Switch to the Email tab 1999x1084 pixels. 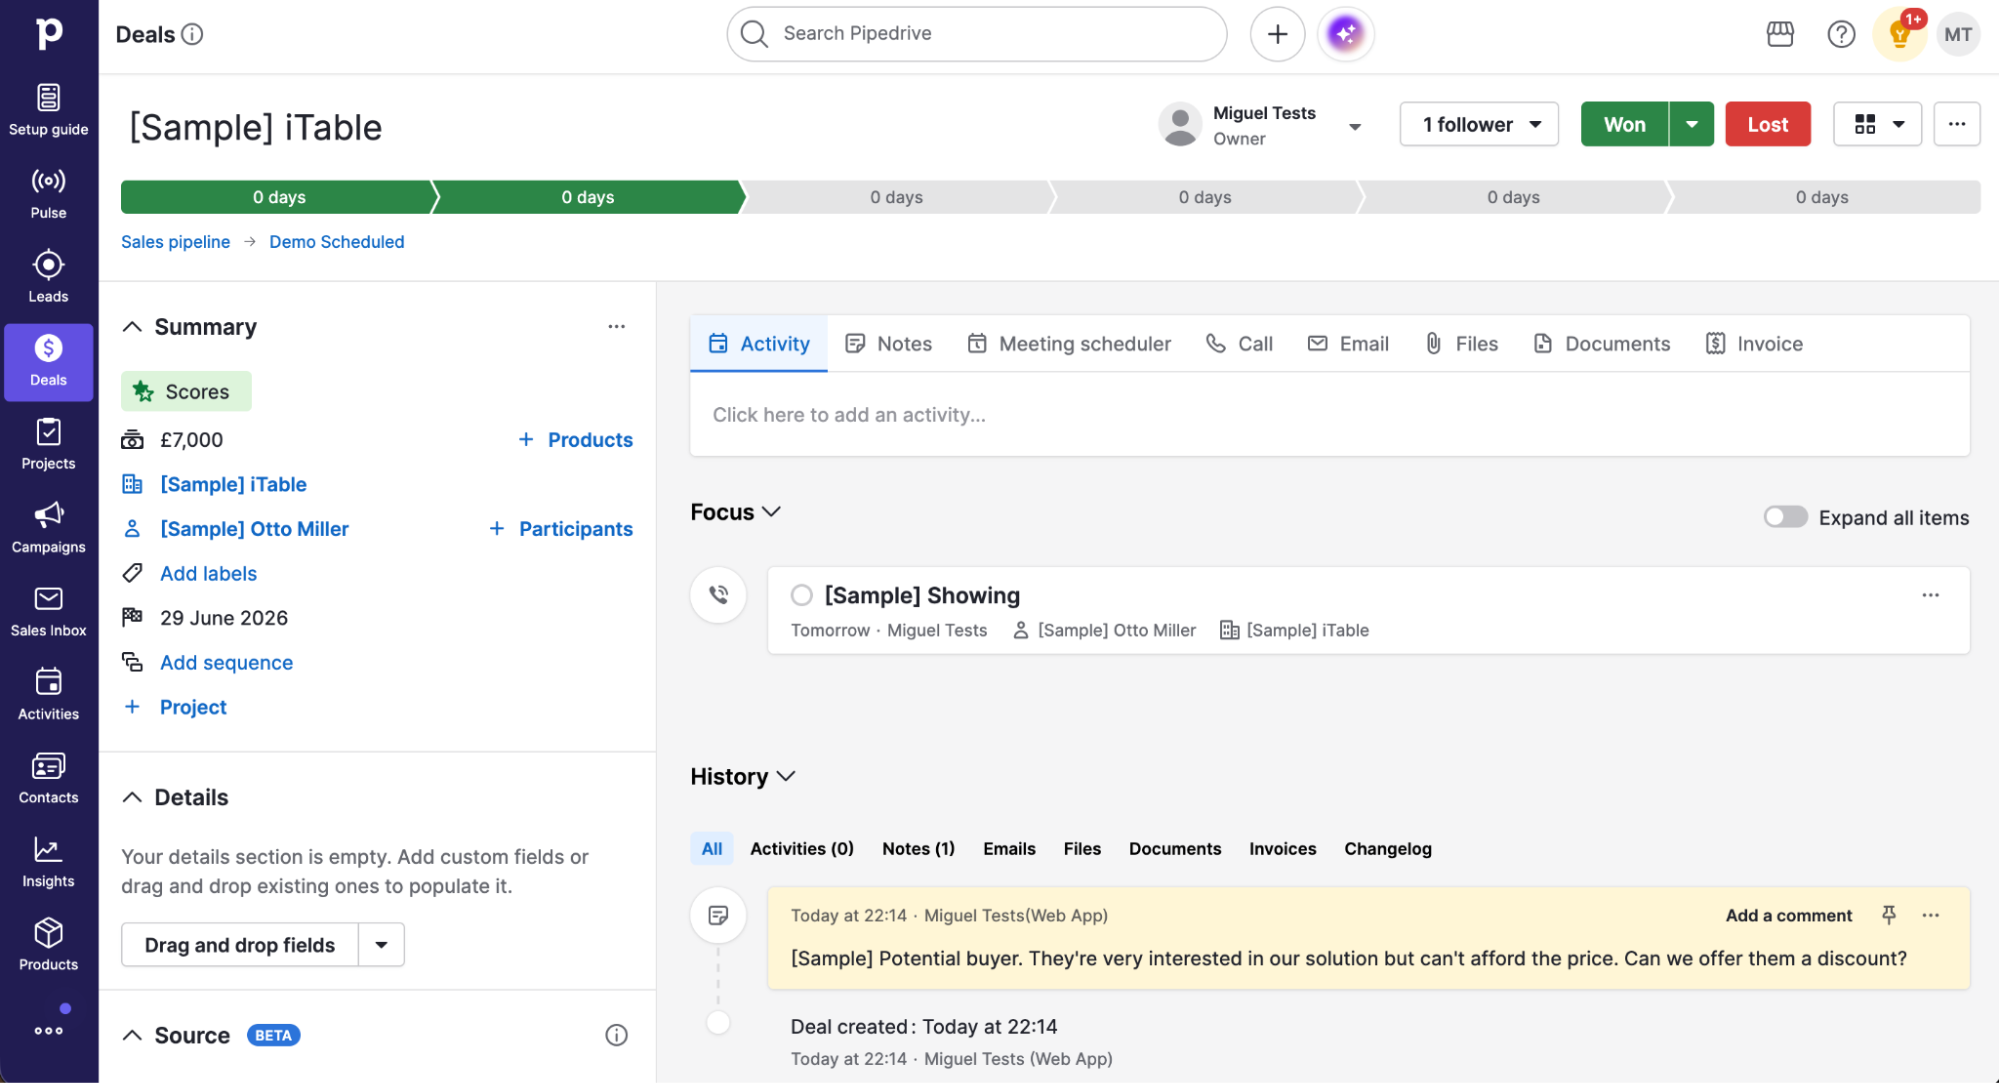click(1348, 344)
